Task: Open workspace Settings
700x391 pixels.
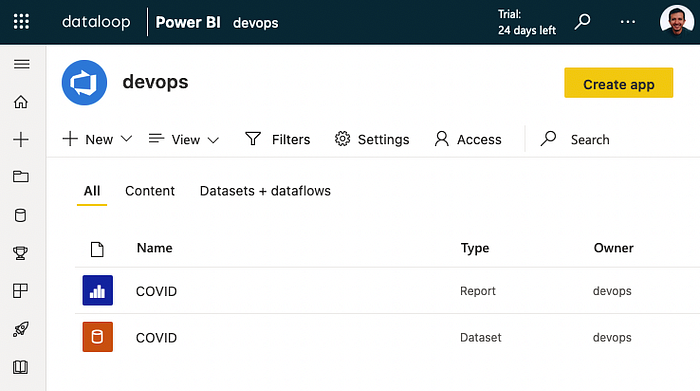Action: [371, 139]
